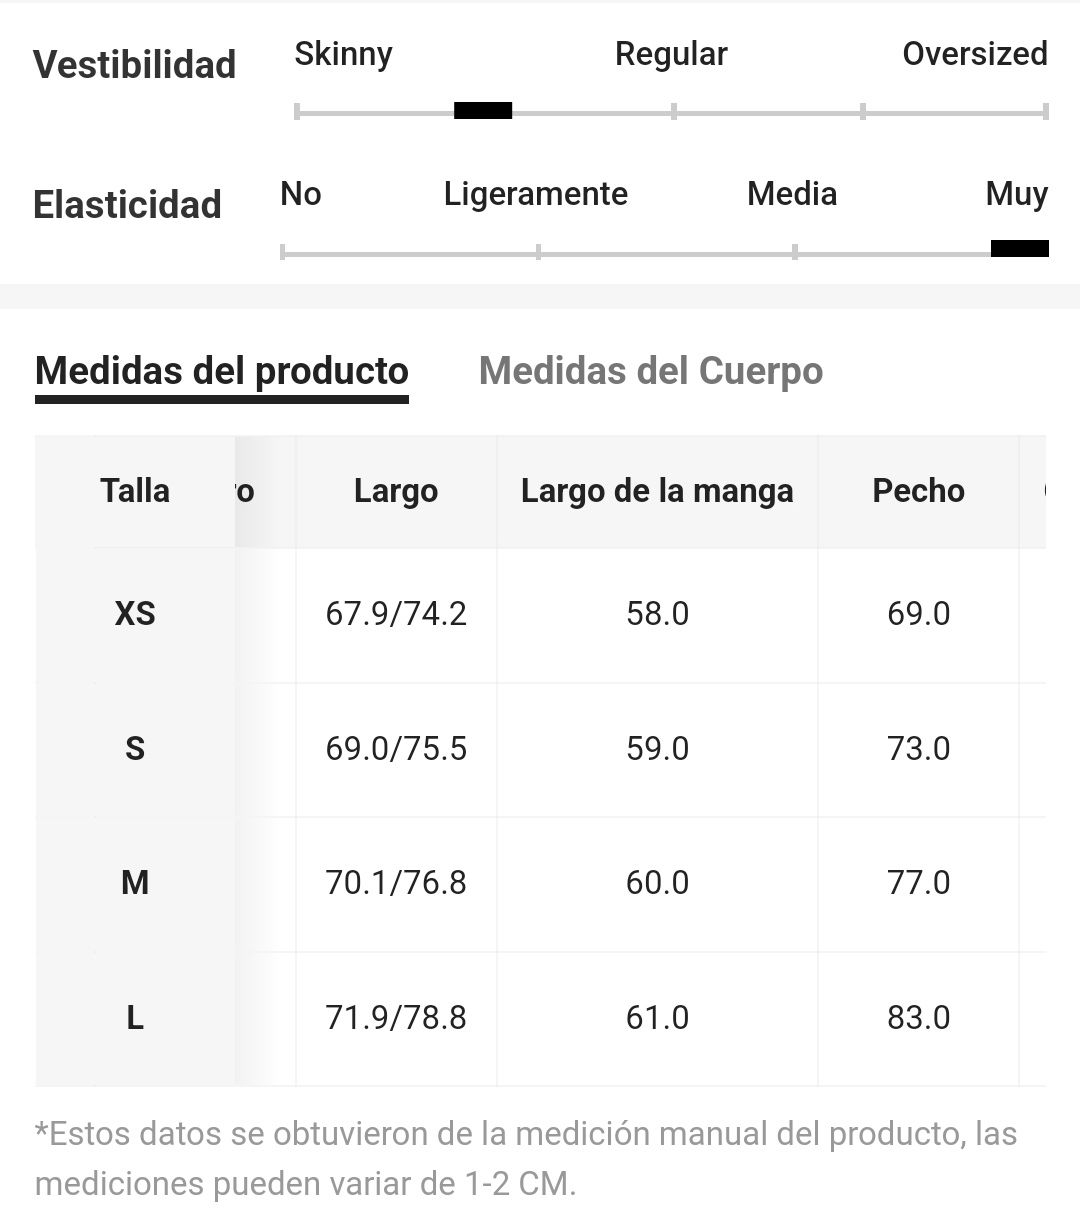Click the Skinny fit label
The image size is (1080, 1223).
click(x=343, y=54)
